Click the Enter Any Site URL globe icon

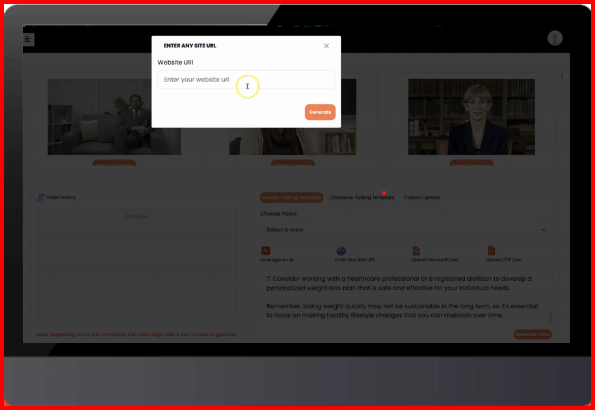pyautogui.click(x=341, y=251)
